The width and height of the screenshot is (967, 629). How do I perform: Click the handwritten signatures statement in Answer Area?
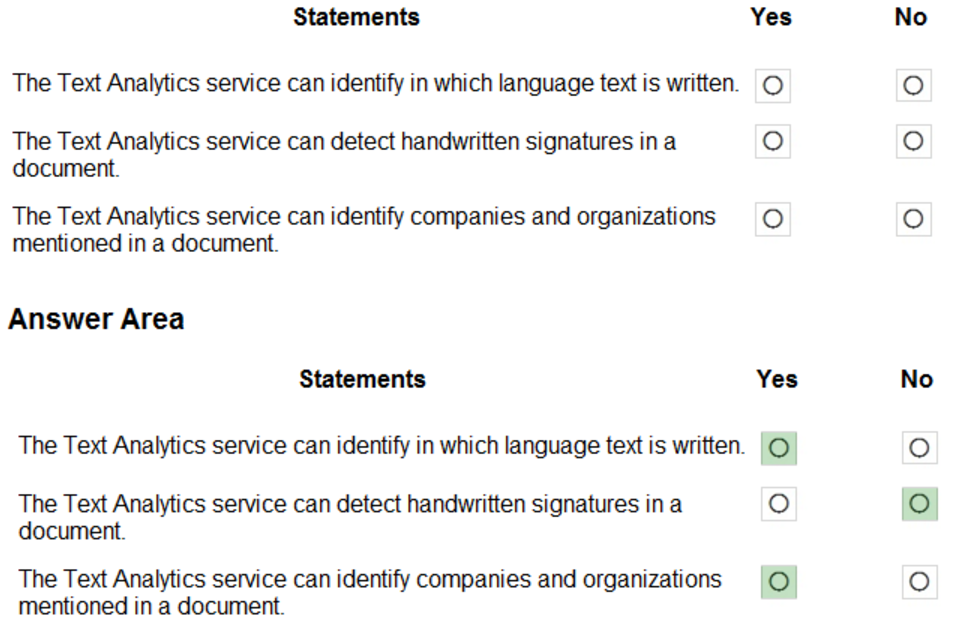(350, 517)
